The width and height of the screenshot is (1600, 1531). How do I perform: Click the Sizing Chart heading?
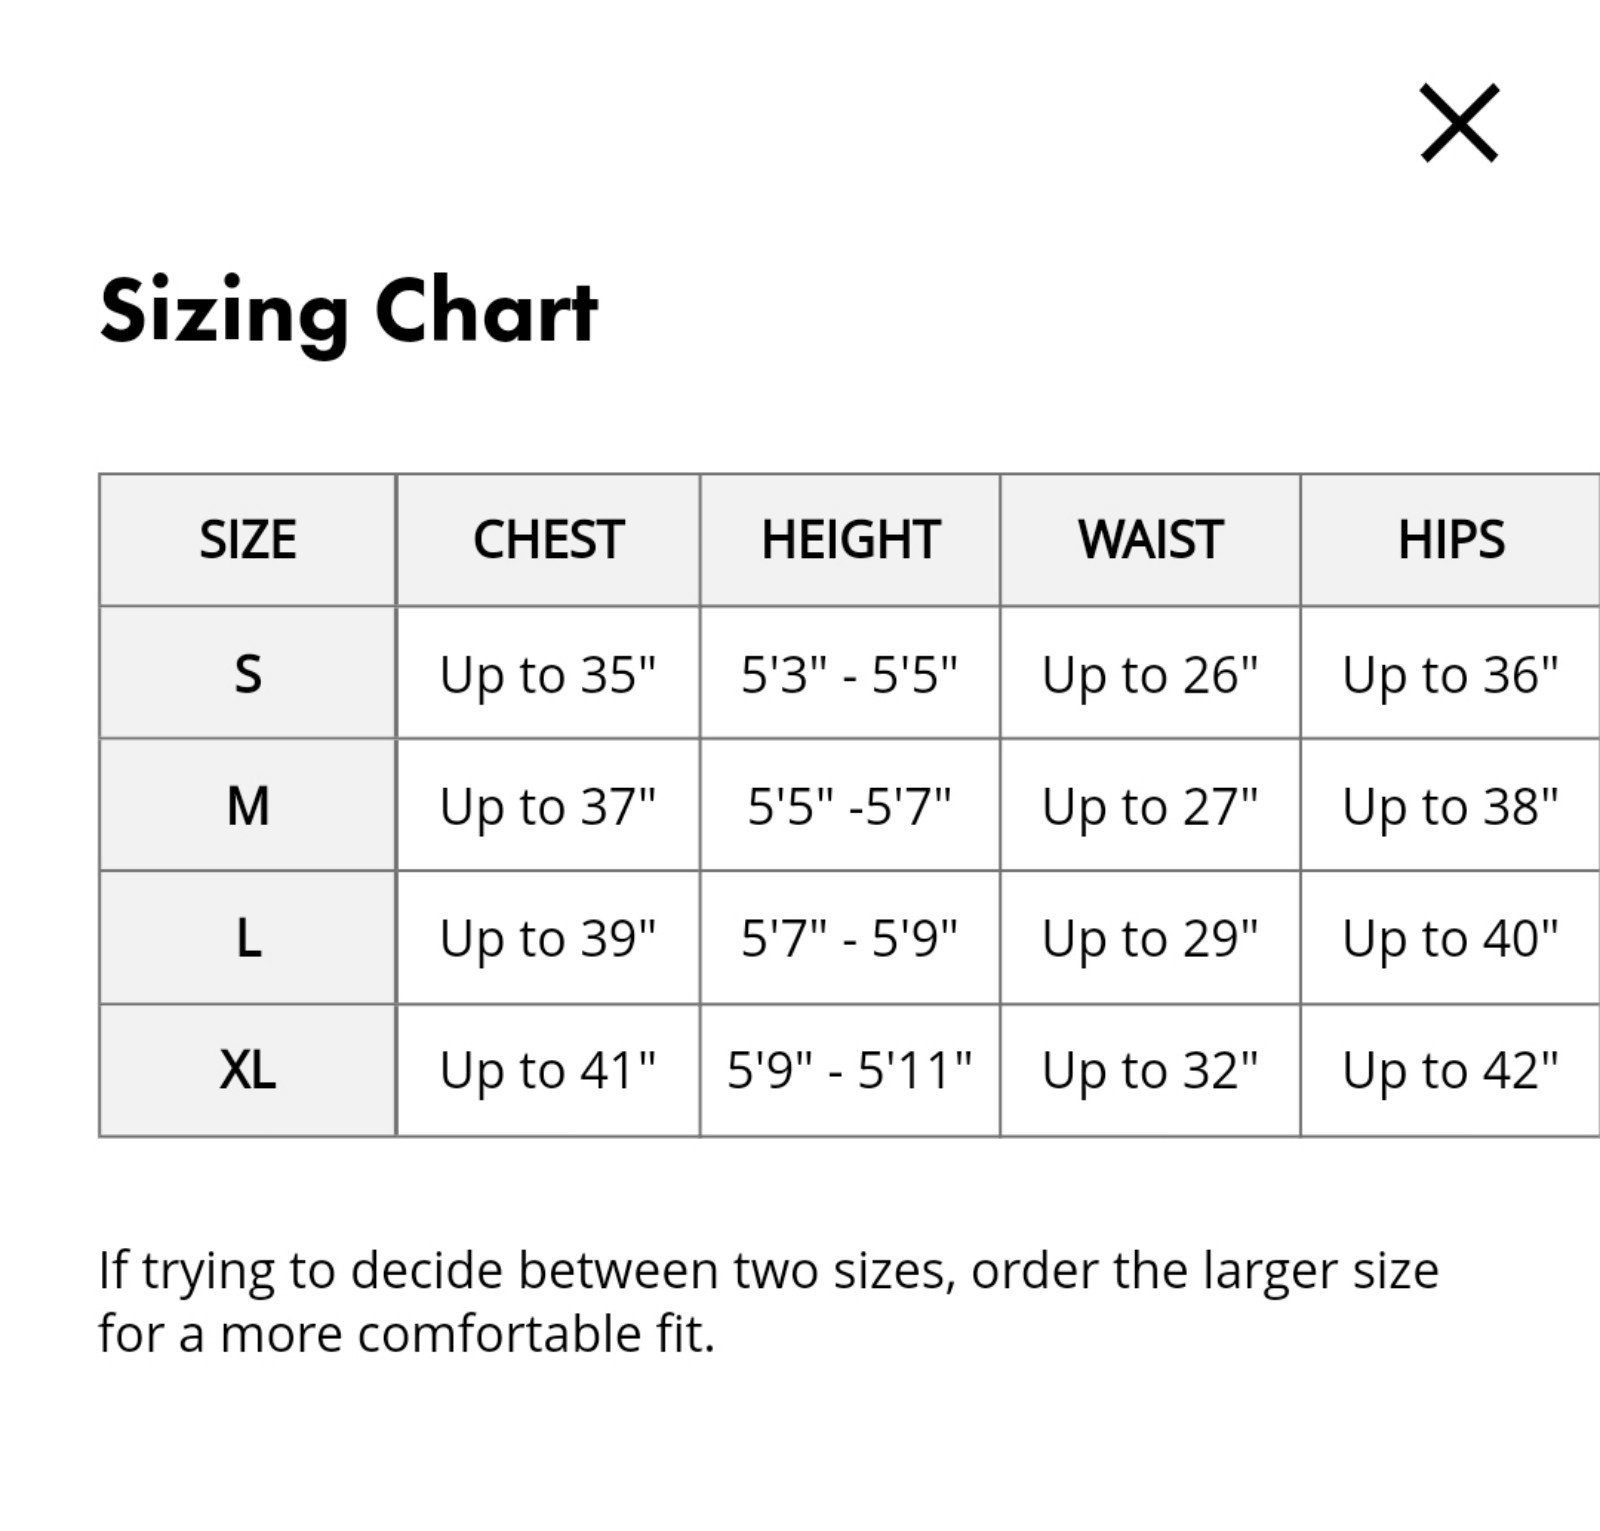tap(349, 312)
